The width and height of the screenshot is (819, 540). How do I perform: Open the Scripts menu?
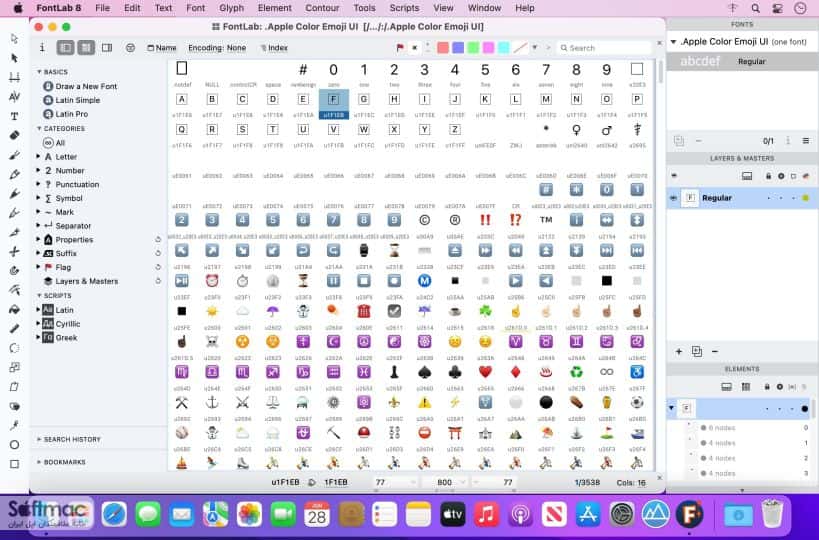pos(404,8)
